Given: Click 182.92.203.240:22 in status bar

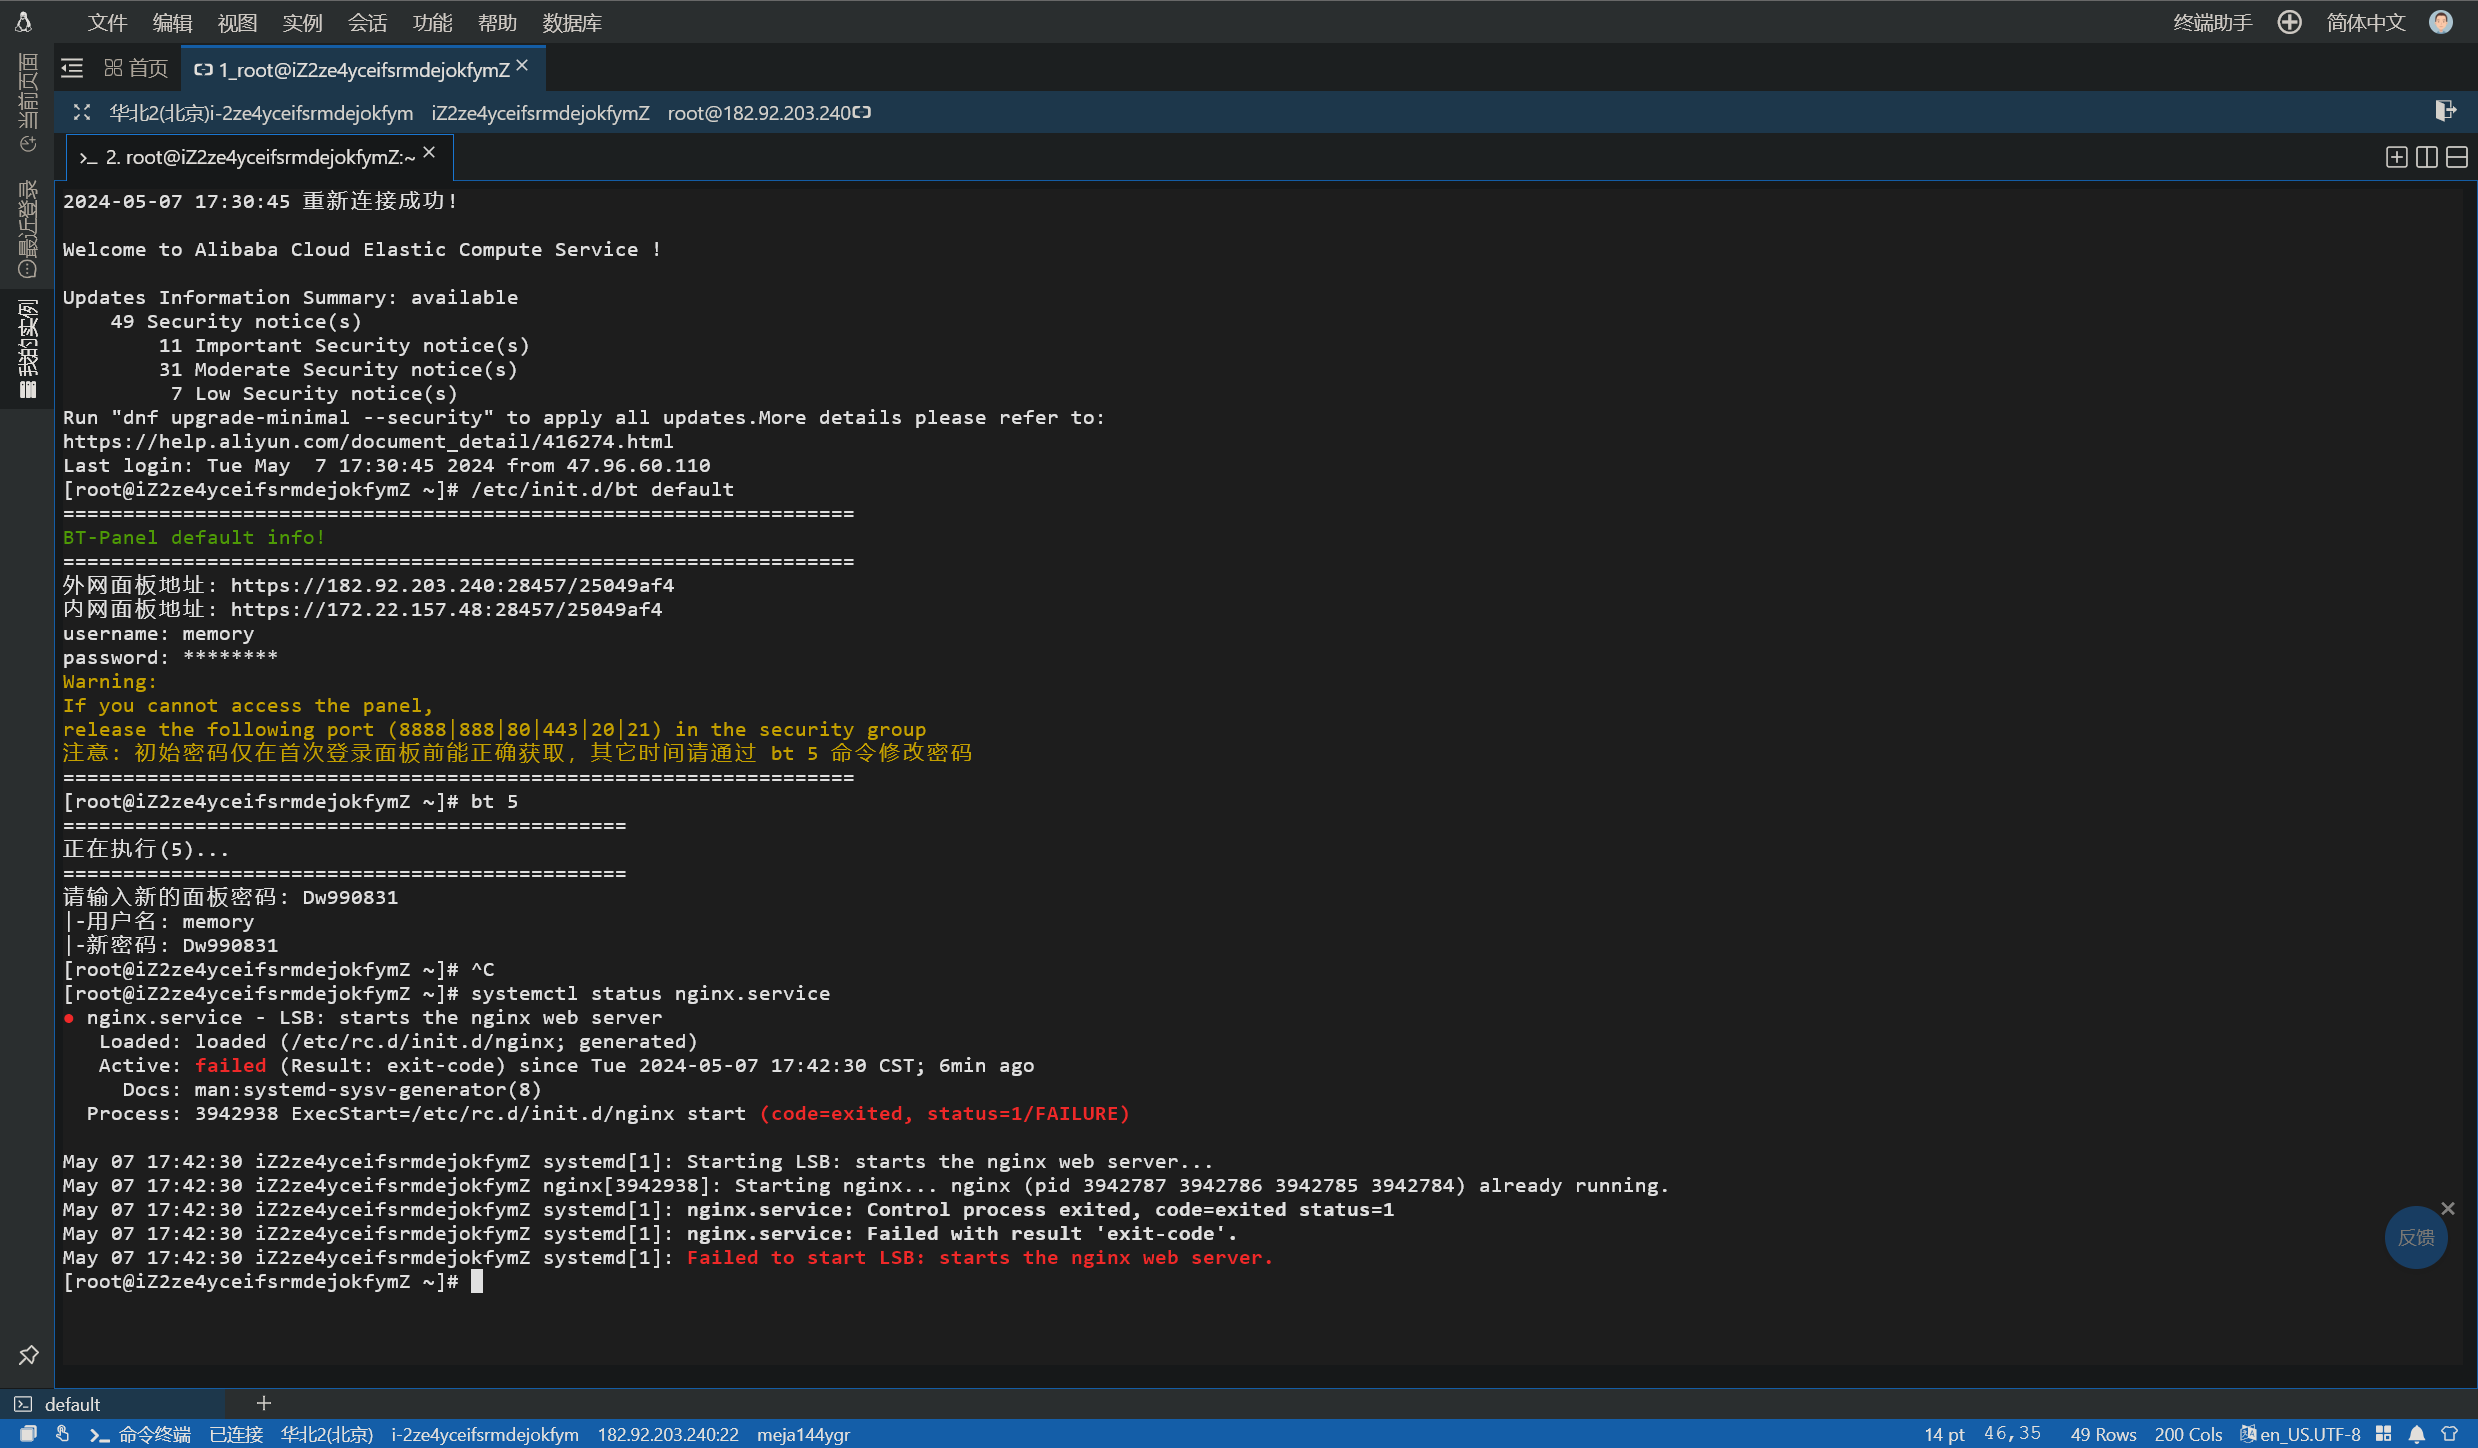Looking at the screenshot, I should click(668, 1434).
